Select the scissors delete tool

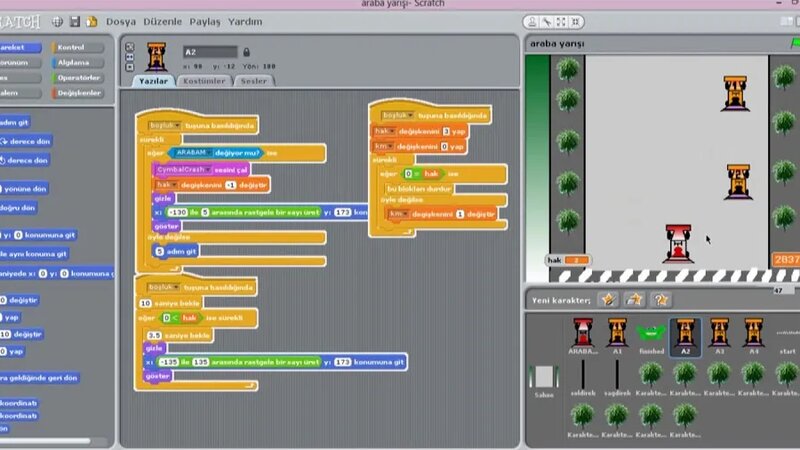[546, 22]
